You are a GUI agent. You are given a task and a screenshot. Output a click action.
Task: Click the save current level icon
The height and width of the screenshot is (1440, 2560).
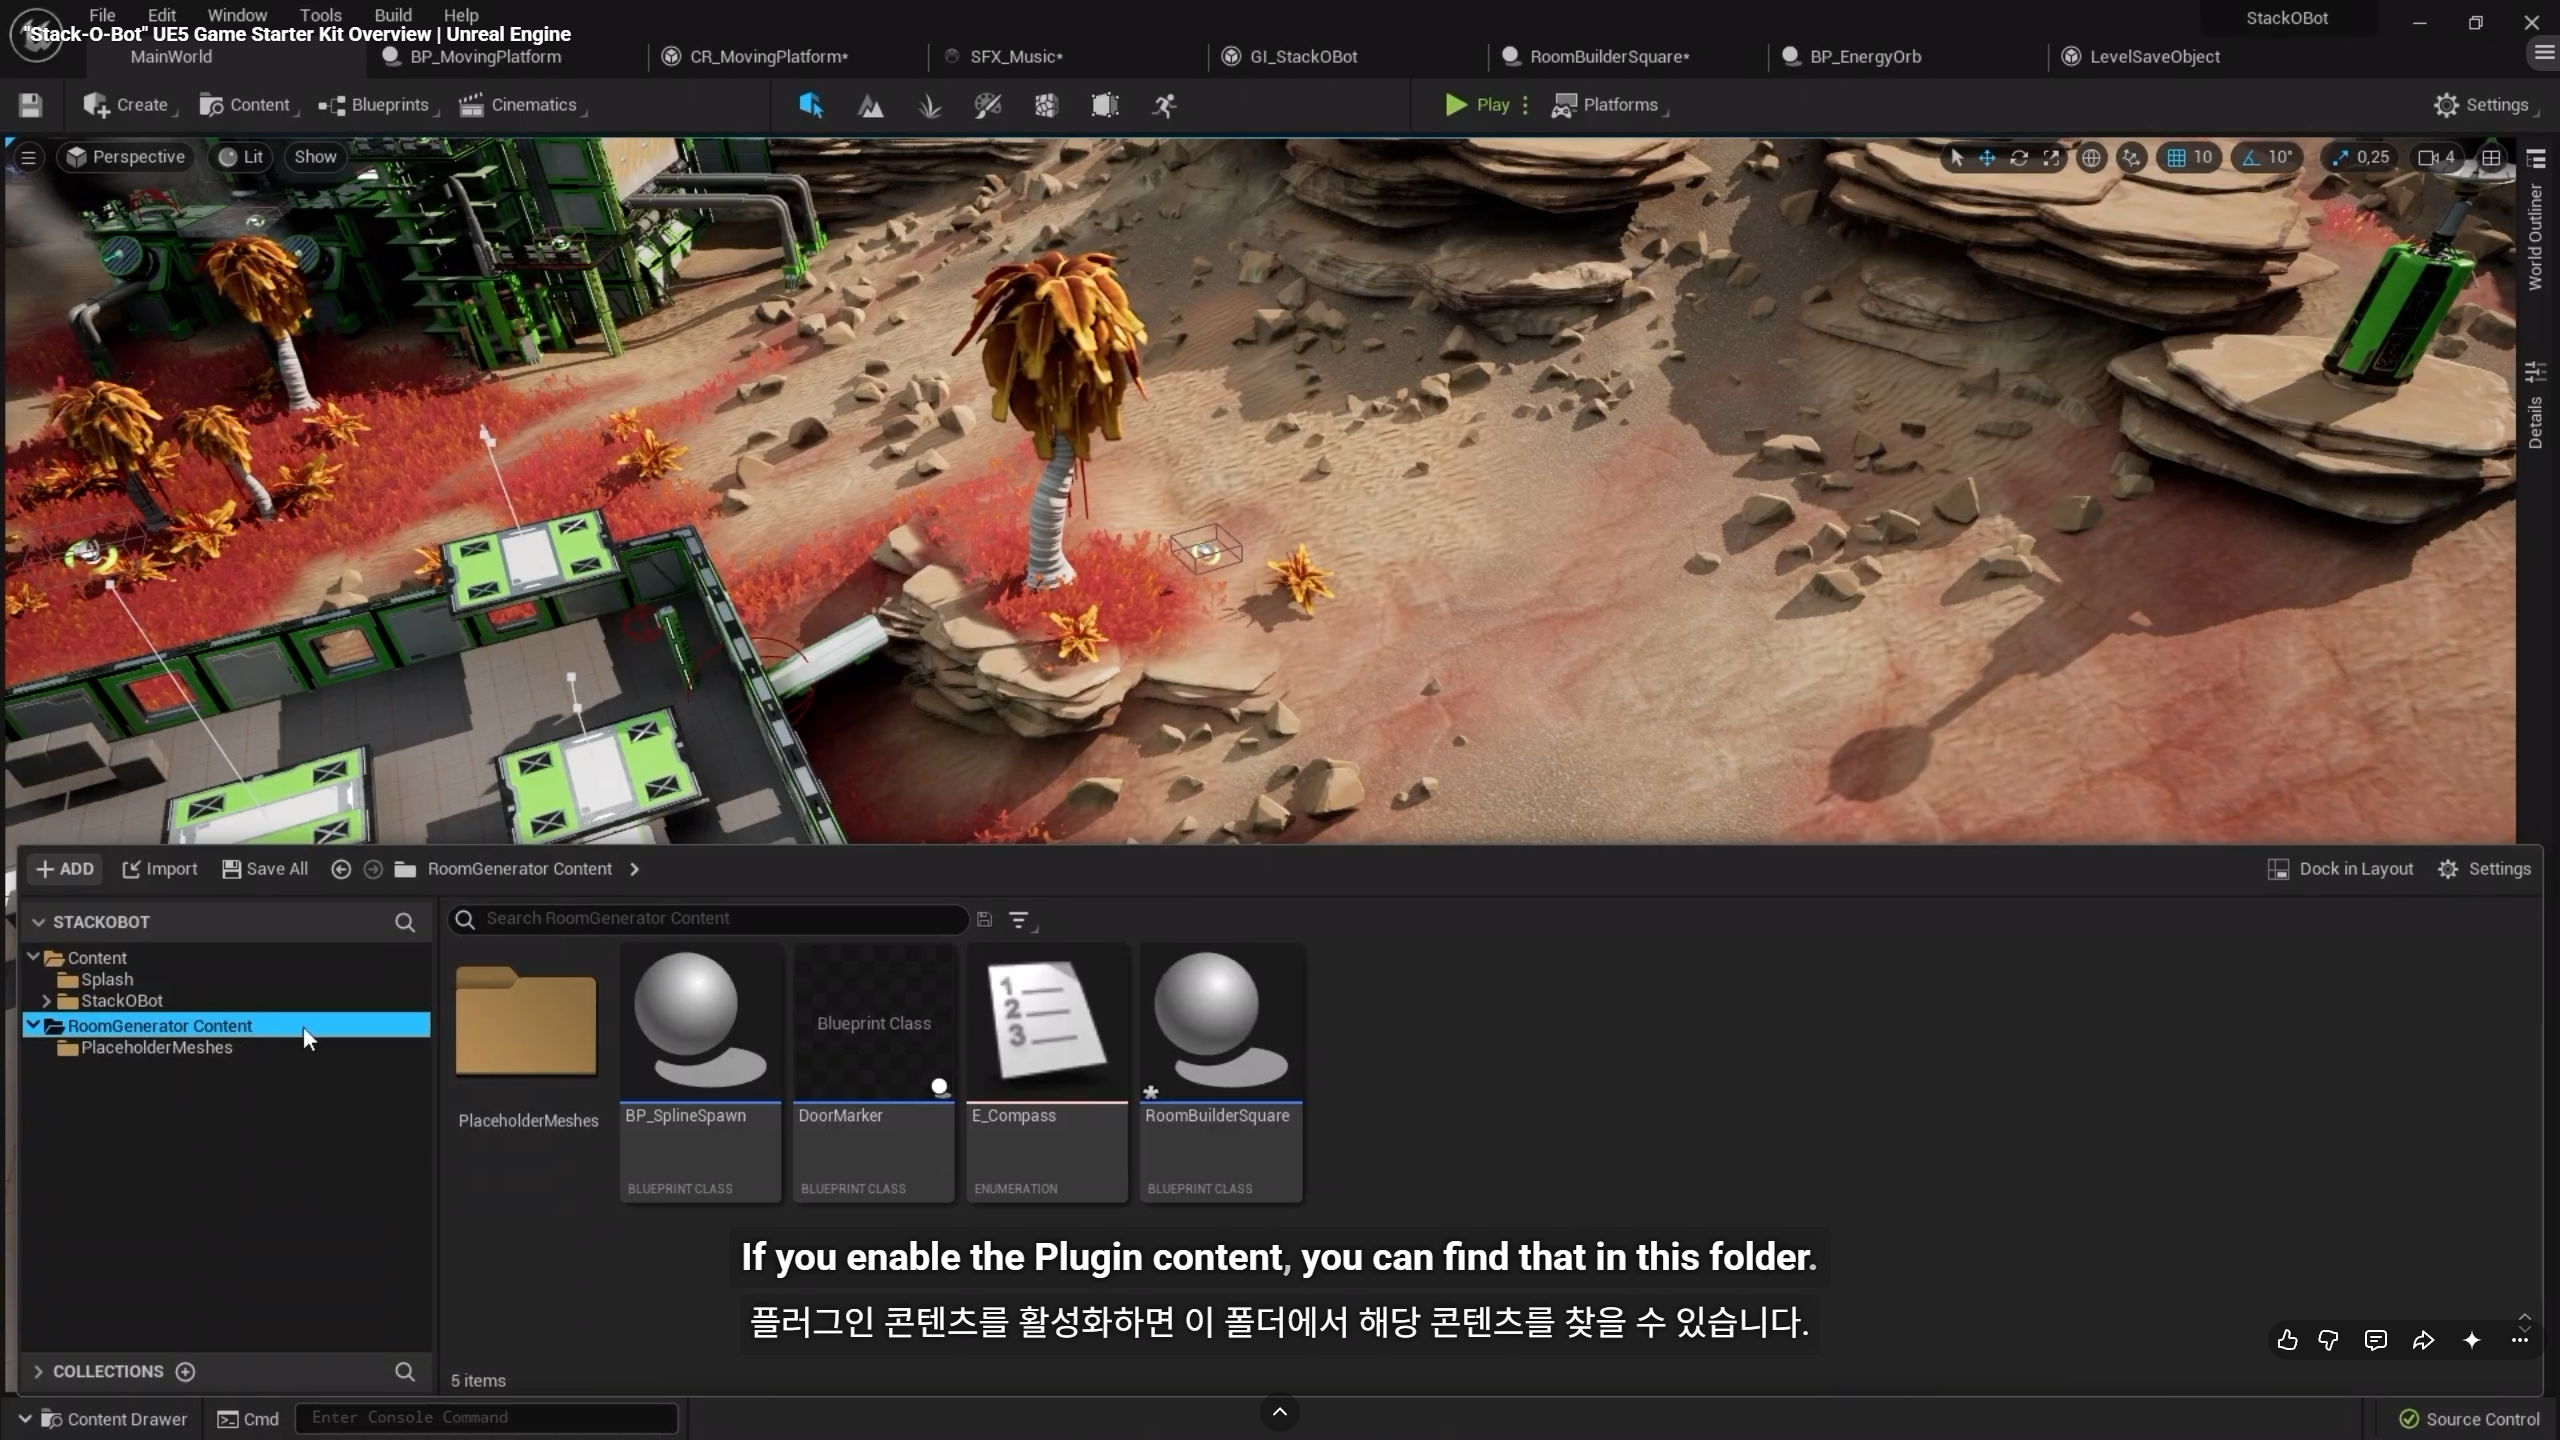tap(30, 105)
